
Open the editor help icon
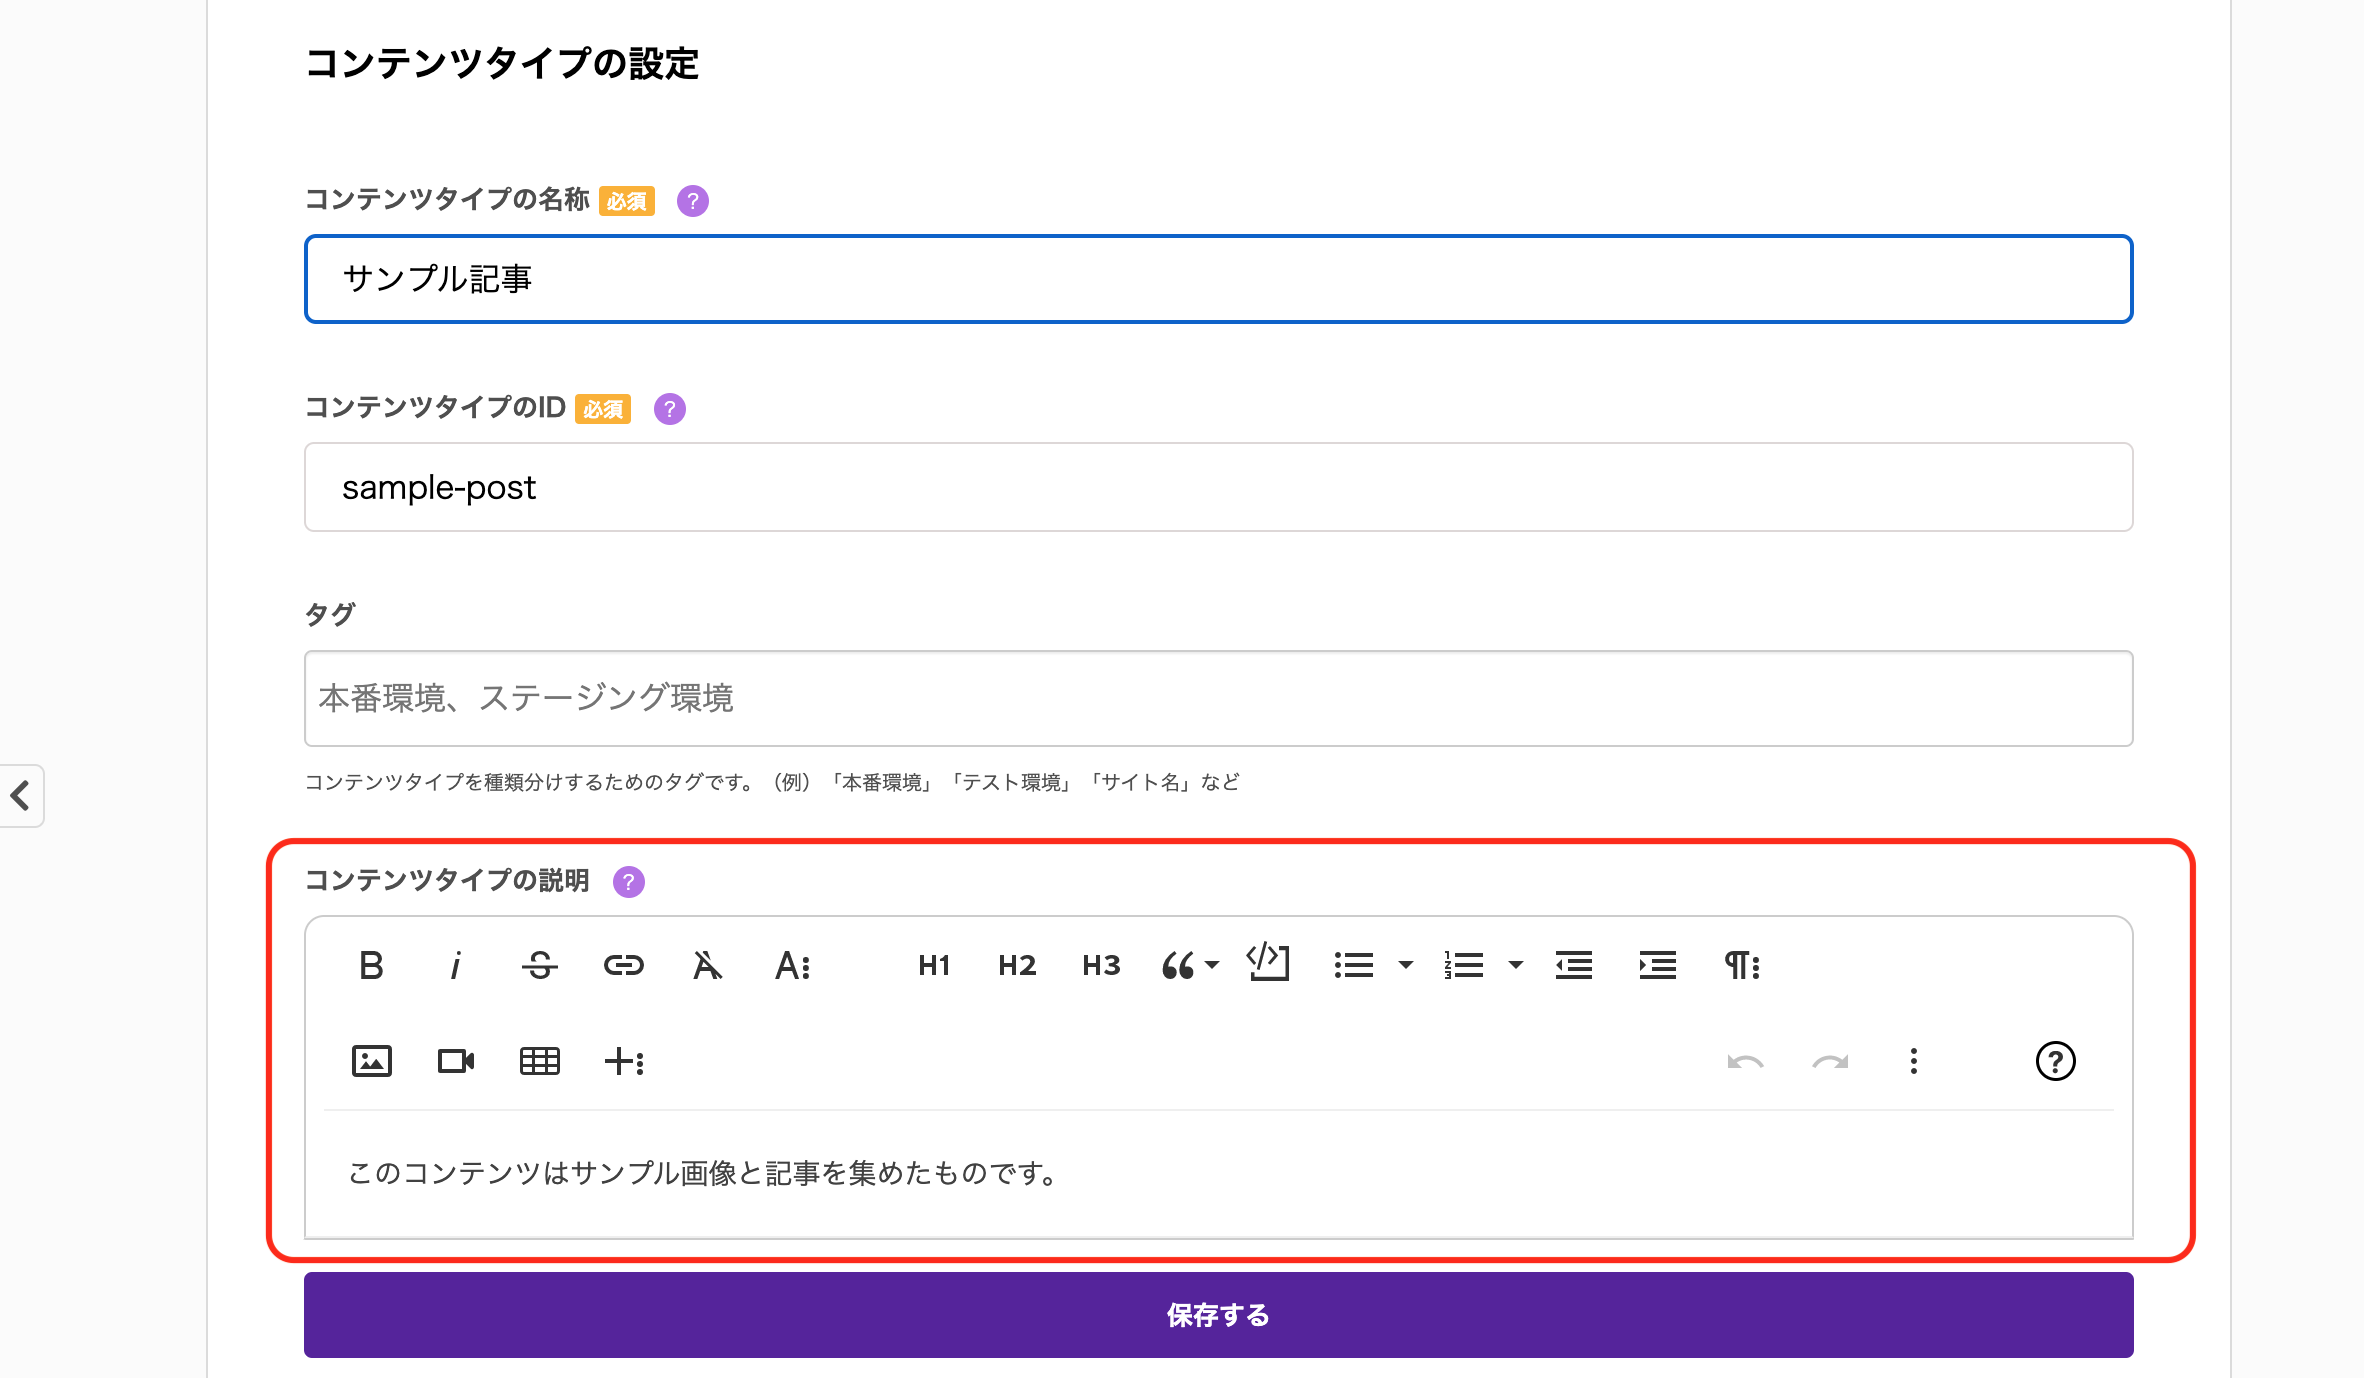pos(2055,1061)
